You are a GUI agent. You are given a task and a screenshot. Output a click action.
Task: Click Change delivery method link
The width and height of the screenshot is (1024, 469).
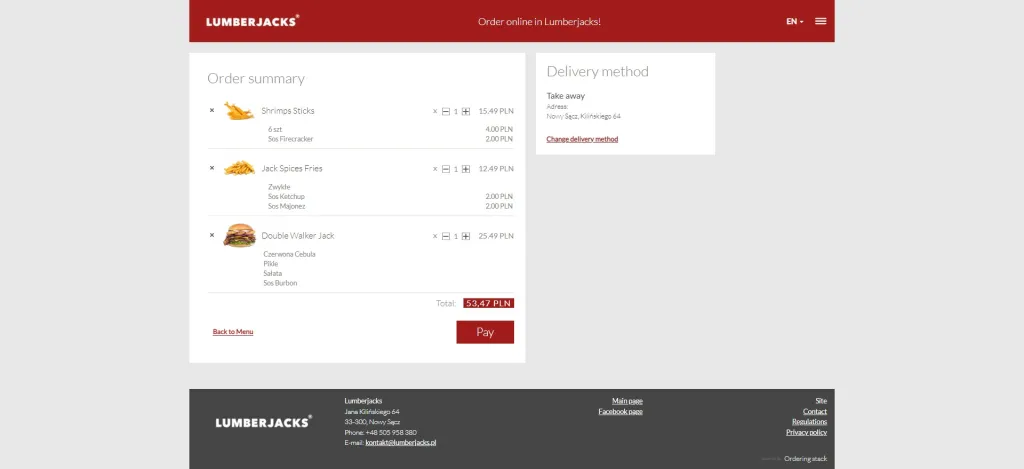tap(582, 139)
